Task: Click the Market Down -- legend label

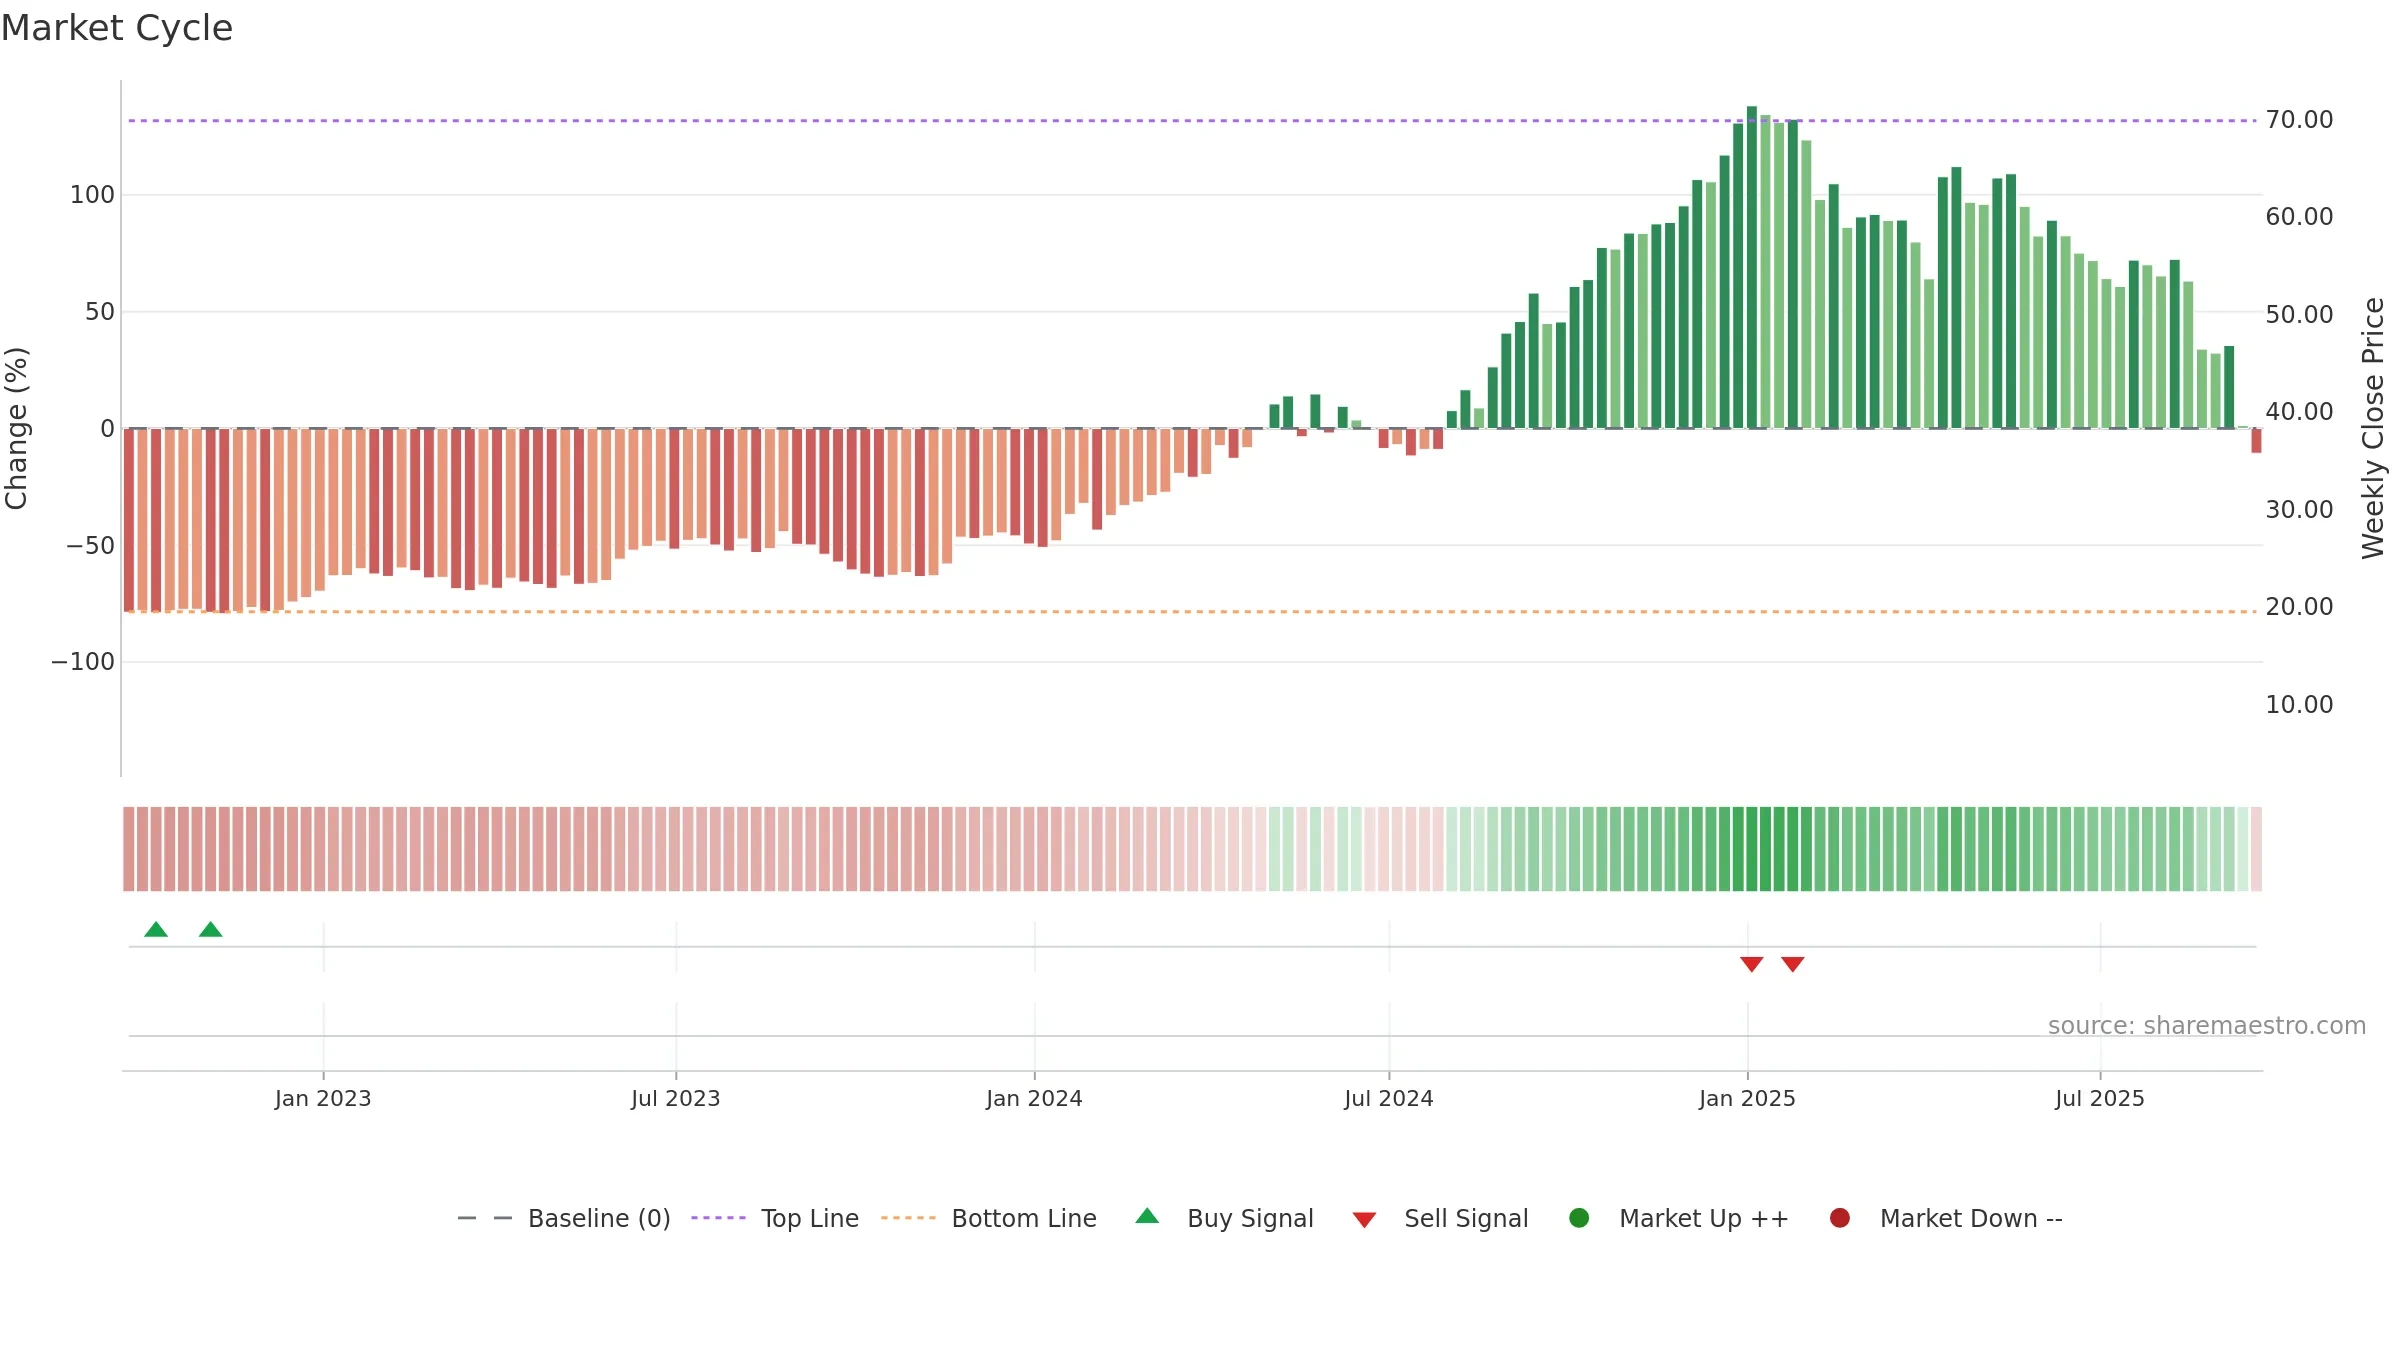Action: tap(1971, 1218)
